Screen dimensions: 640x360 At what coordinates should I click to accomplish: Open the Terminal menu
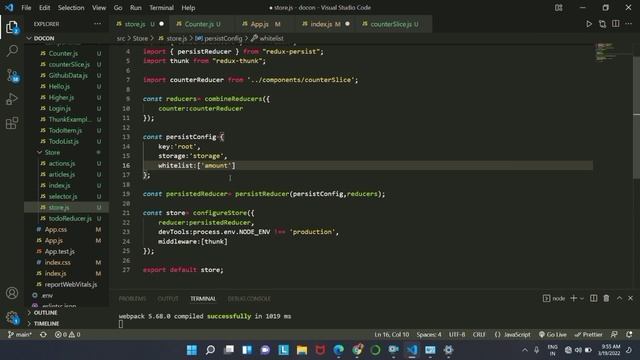click(x=161, y=8)
